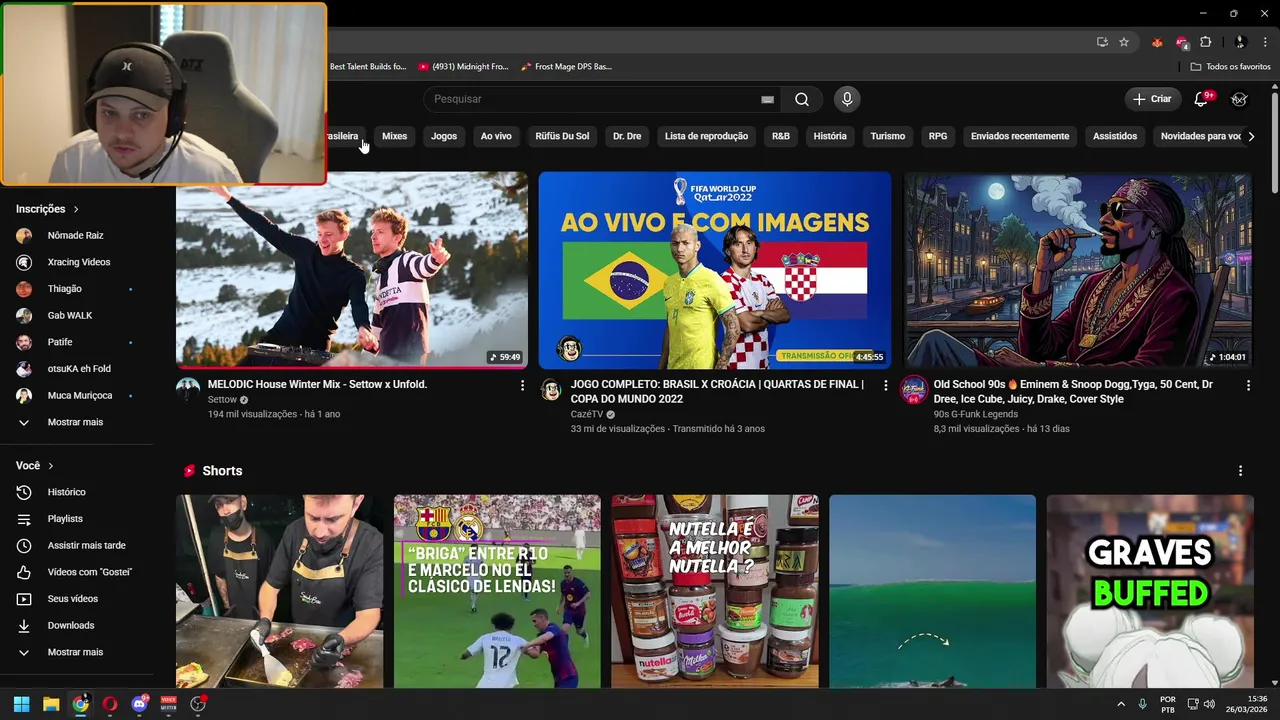Play the Brasil x Croácia video thumbnail
The width and height of the screenshot is (1280, 720).
click(x=715, y=270)
